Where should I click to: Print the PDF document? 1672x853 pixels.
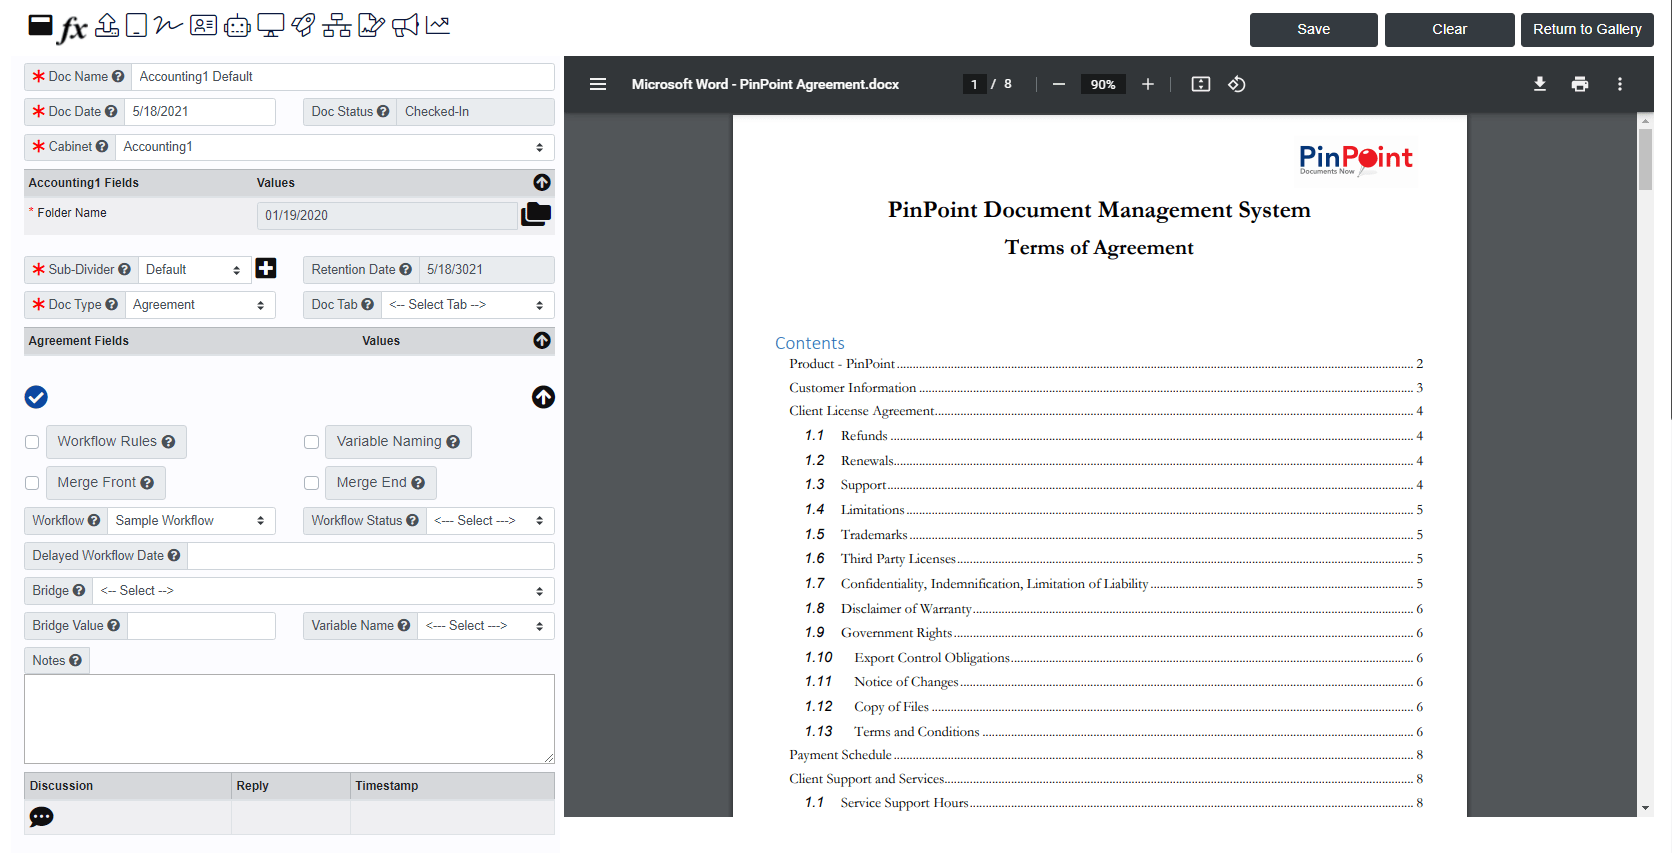click(x=1580, y=84)
